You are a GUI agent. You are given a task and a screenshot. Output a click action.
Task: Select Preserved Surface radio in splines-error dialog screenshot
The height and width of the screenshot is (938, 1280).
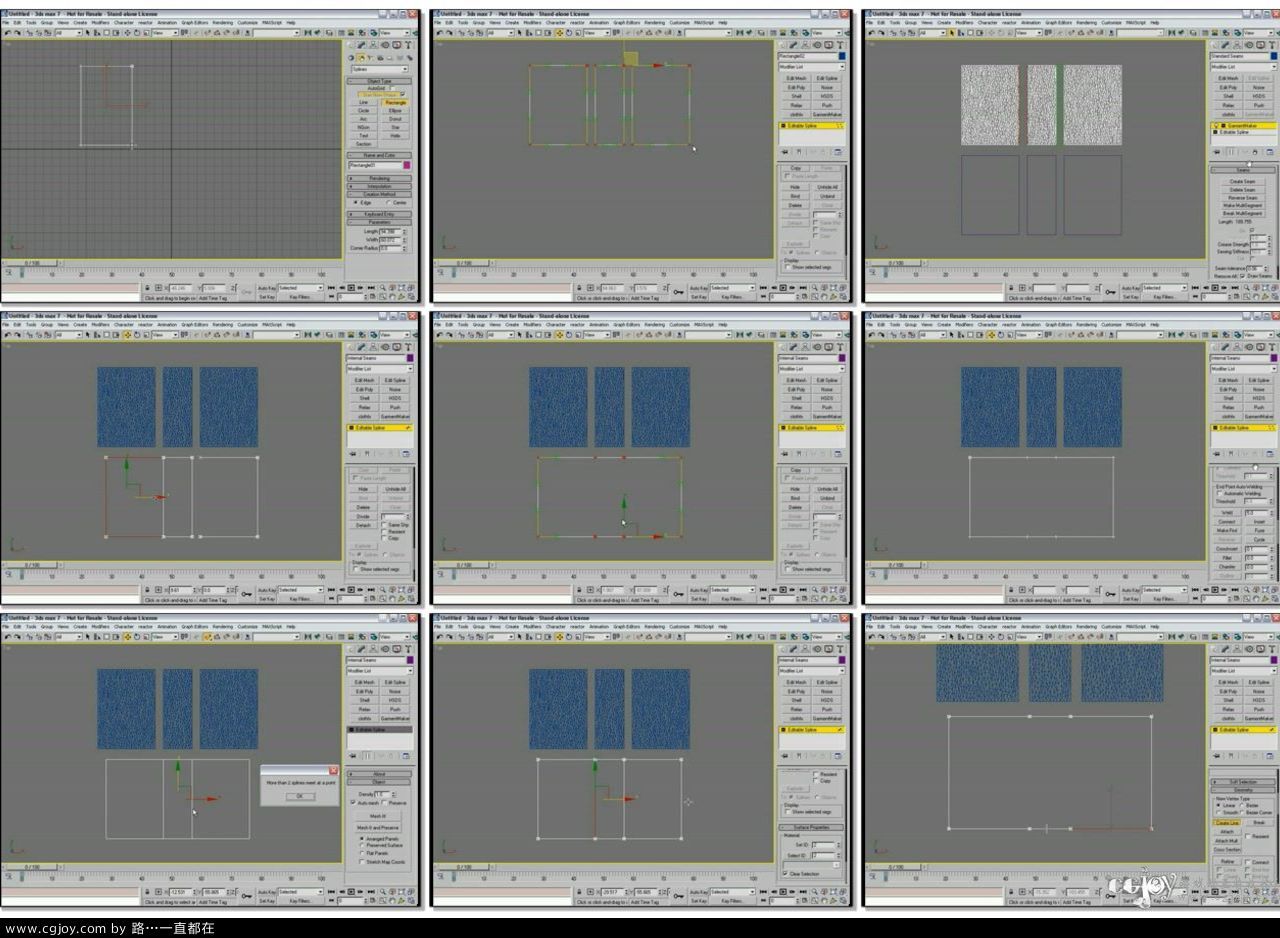point(362,845)
